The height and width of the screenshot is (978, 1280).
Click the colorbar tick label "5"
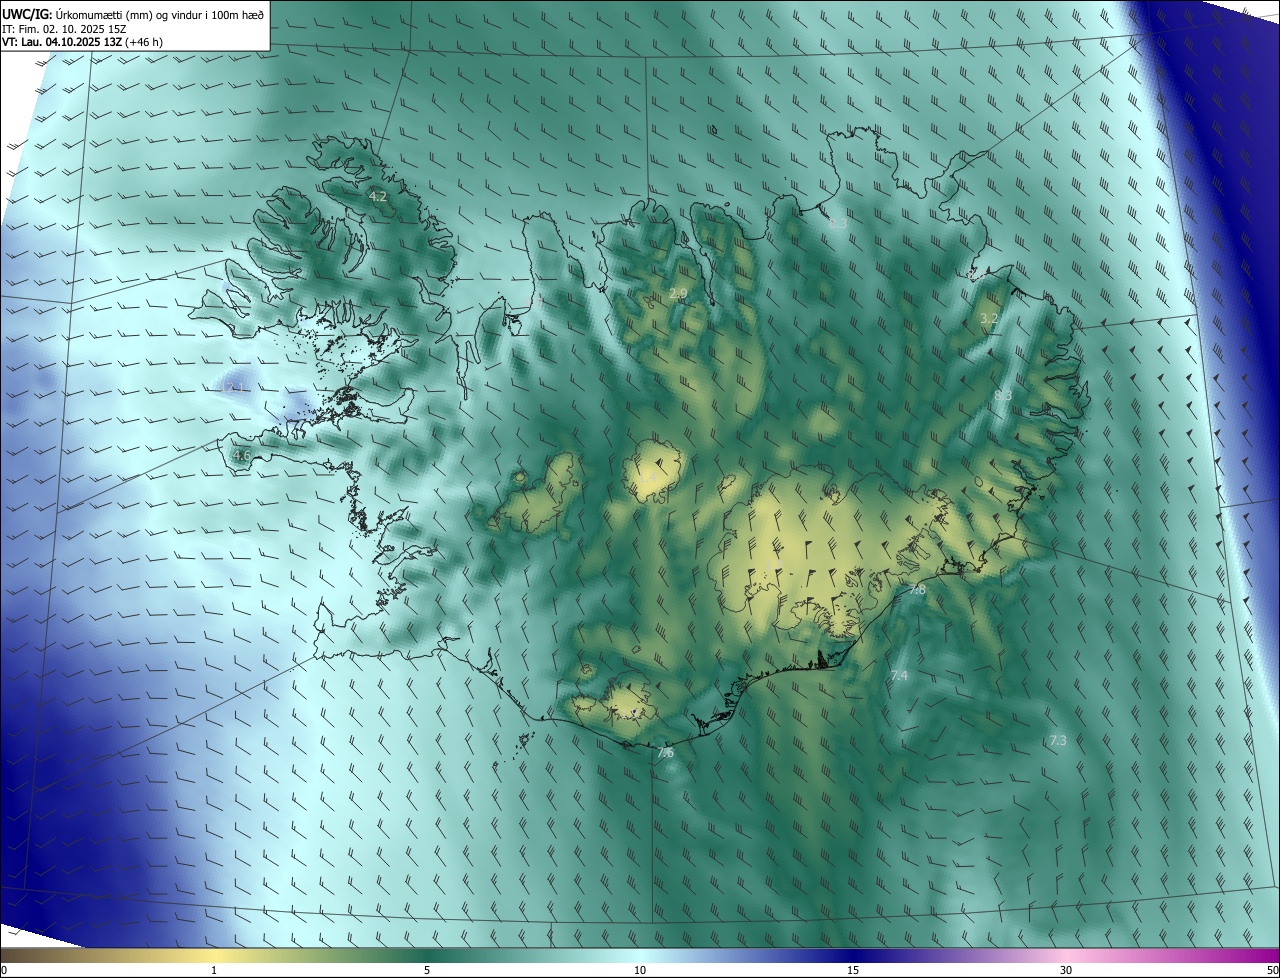(x=427, y=970)
